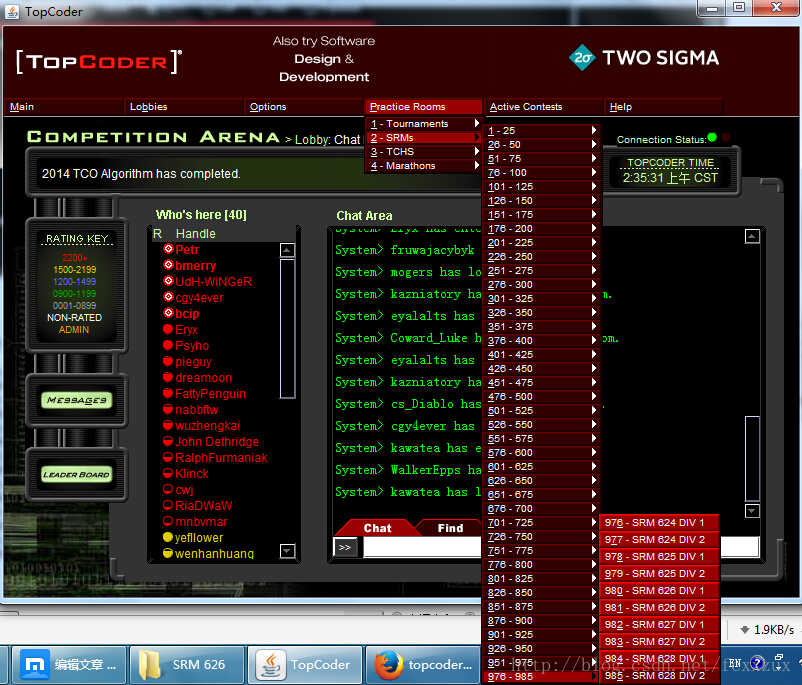
Task: Open the SRM 626 folder taskbar item
Action: pos(186,665)
